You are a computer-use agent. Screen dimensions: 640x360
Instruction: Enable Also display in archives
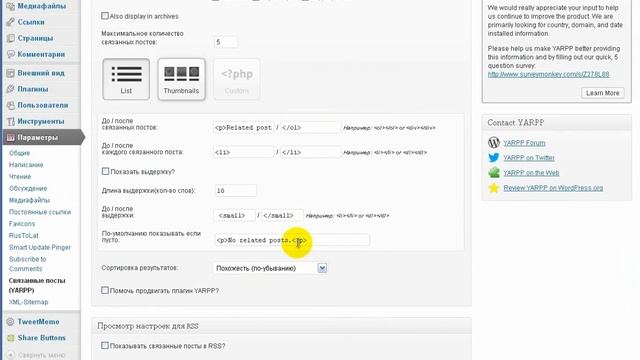coord(105,16)
